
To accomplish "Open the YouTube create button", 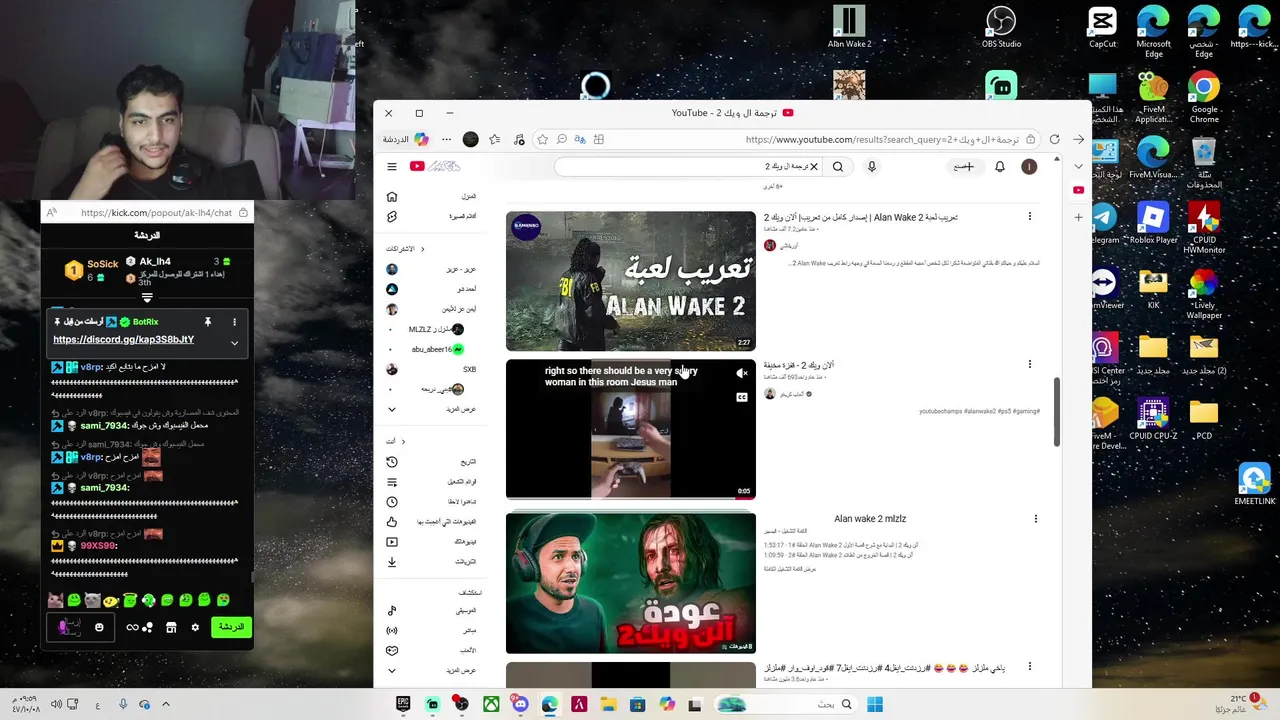I will 964,167.
